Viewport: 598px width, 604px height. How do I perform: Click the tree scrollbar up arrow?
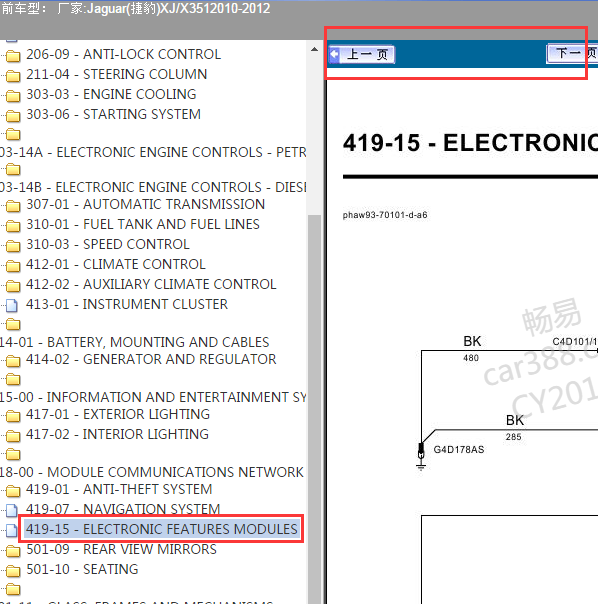pyautogui.click(x=314, y=50)
